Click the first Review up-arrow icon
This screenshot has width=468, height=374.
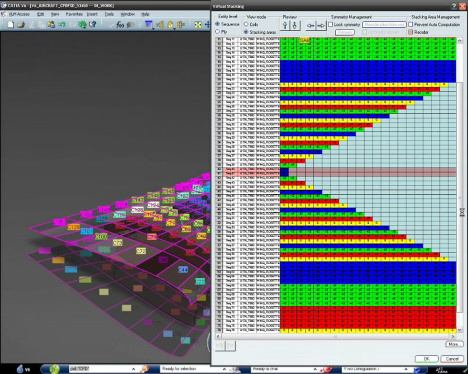coord(285,25)
